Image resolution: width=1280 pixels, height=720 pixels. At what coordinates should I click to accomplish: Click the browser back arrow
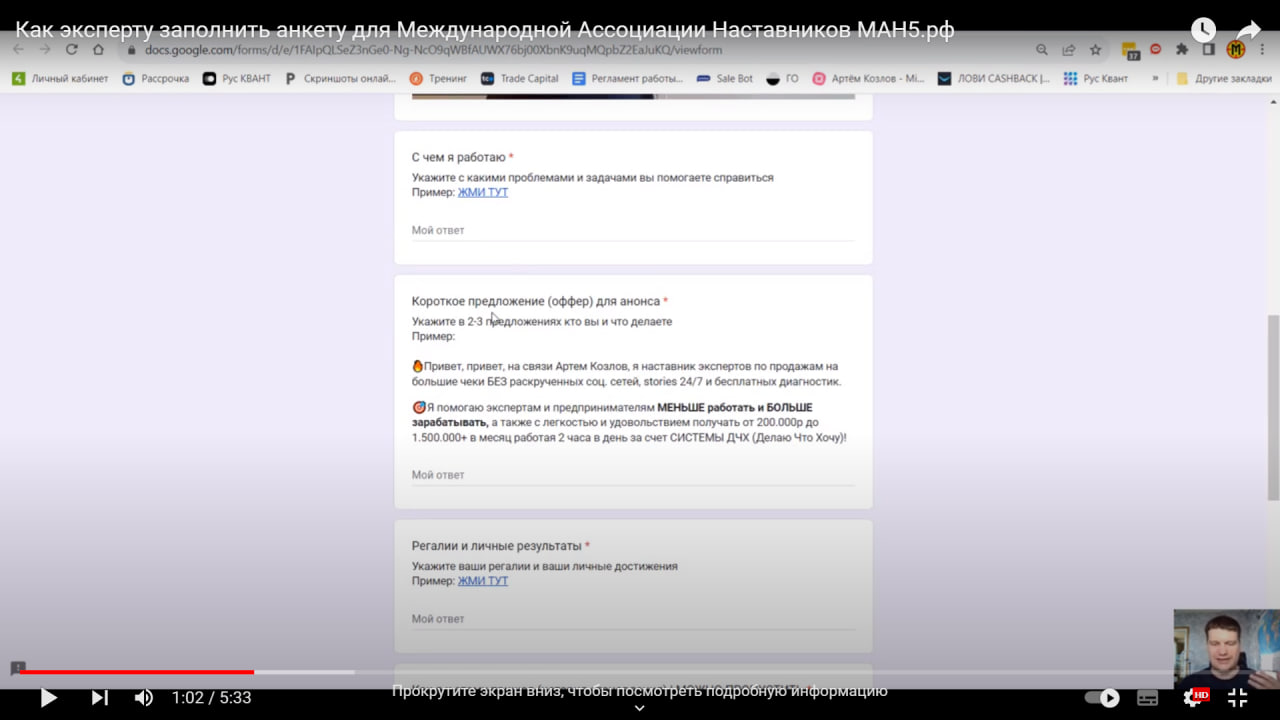pos(18,50)
